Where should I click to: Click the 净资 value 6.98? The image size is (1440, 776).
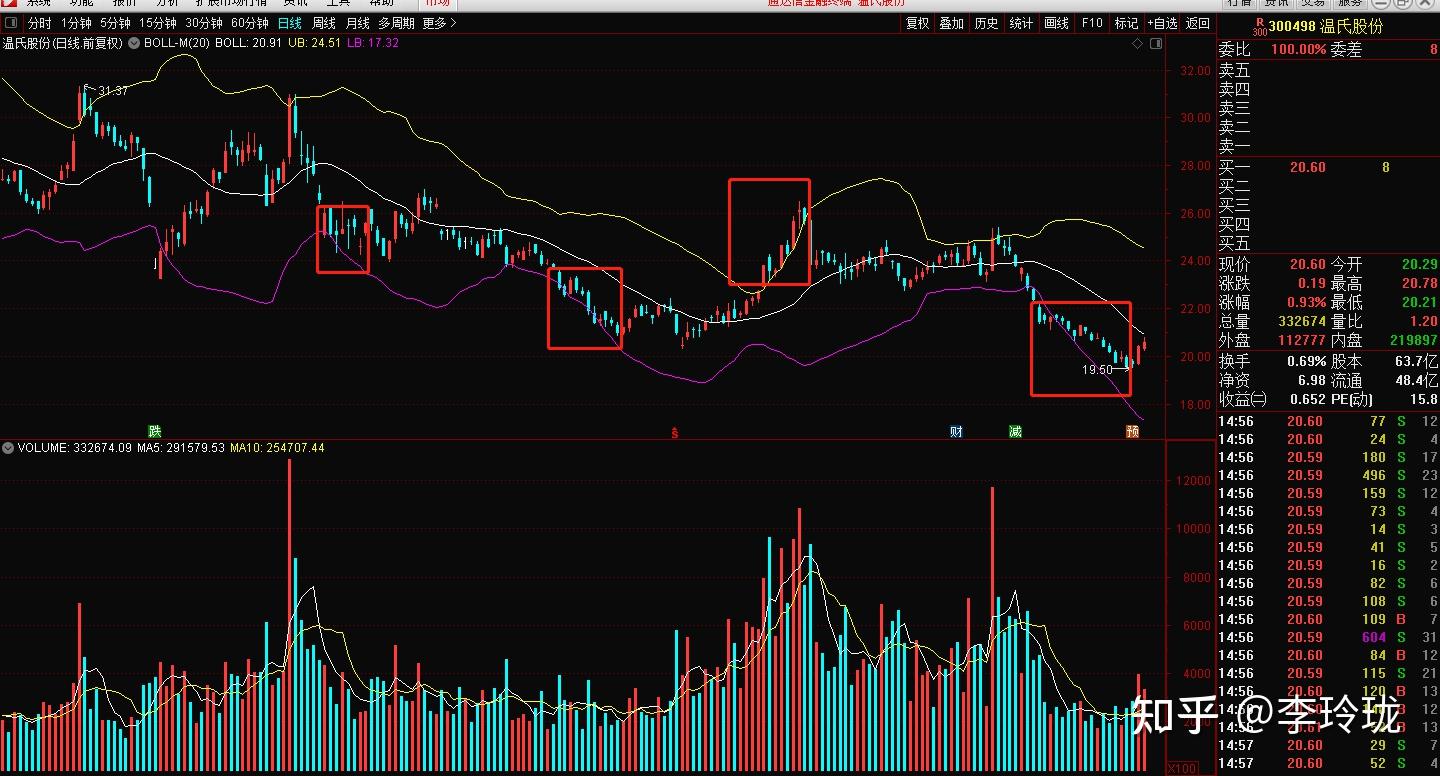pos(1310,380)
